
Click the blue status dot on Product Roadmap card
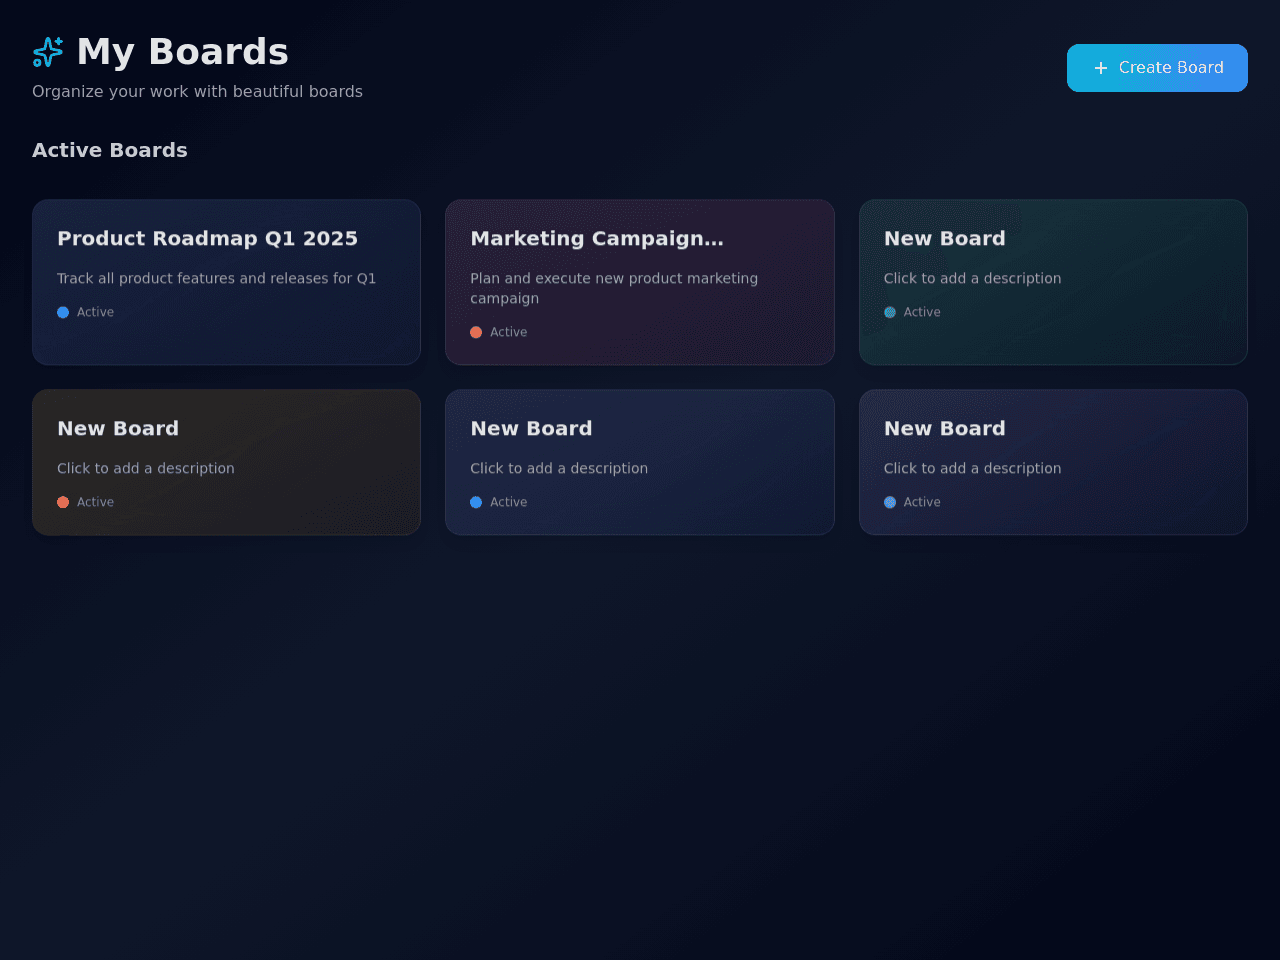click(x=63, y=312)
